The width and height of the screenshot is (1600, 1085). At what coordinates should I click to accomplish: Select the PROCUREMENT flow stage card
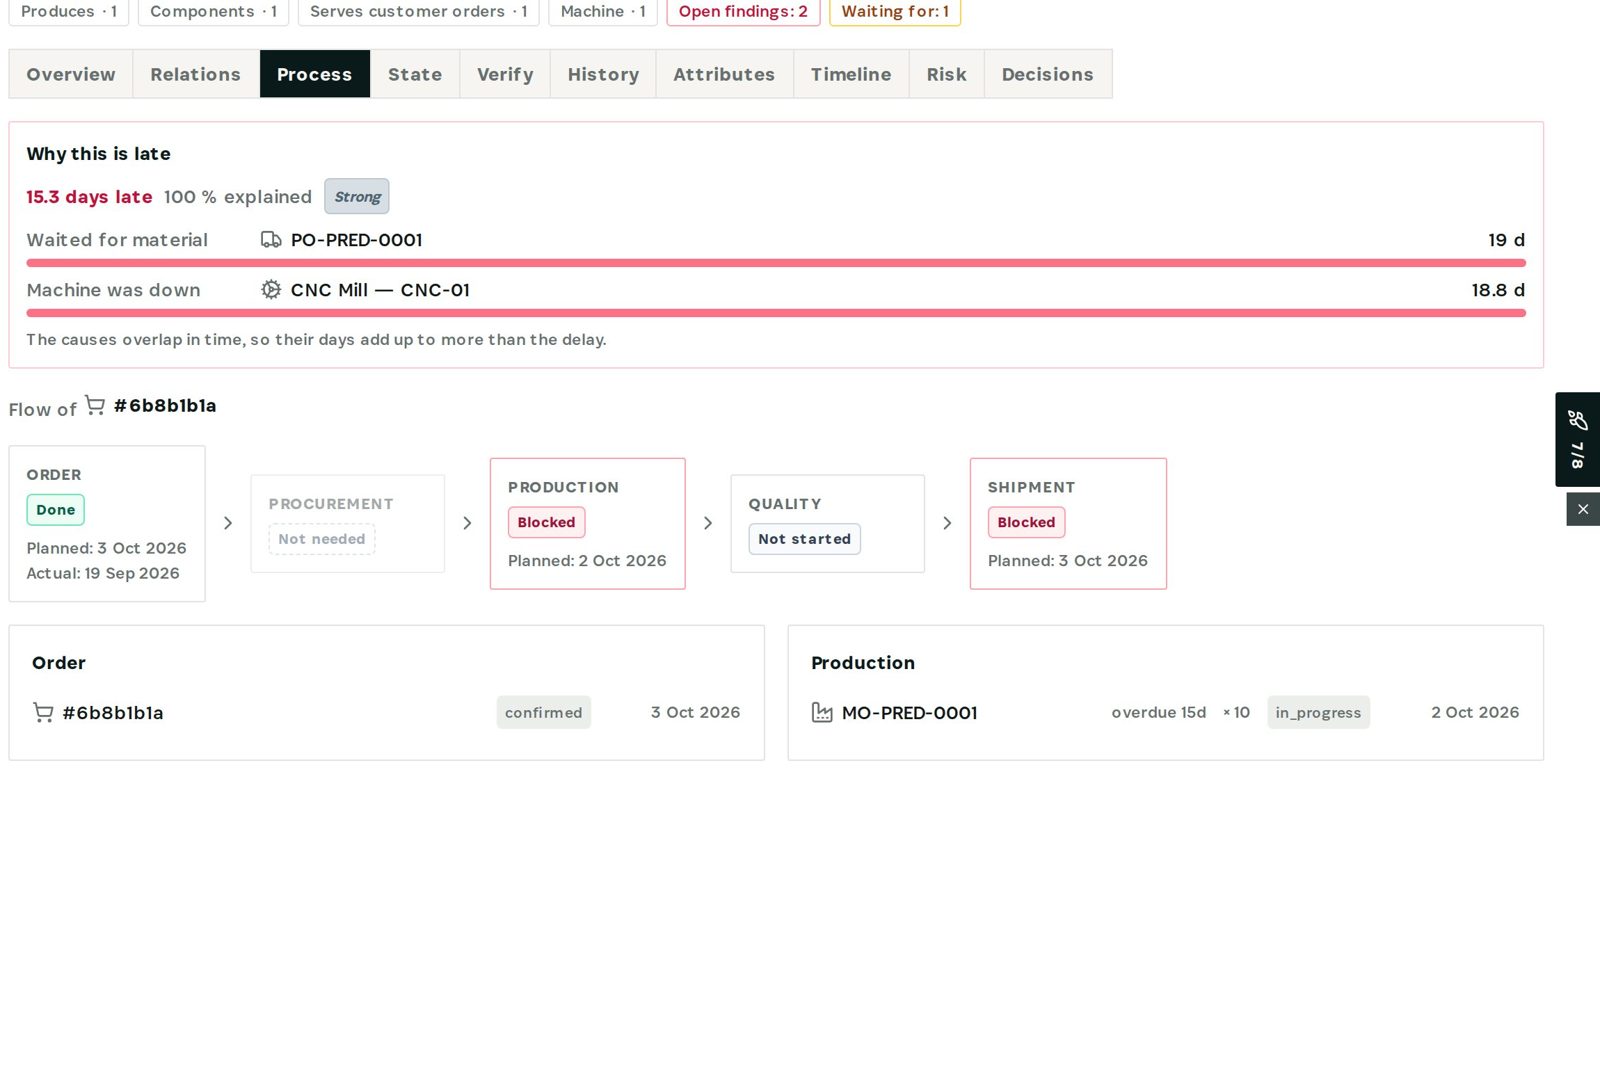(x=348, y=524)
